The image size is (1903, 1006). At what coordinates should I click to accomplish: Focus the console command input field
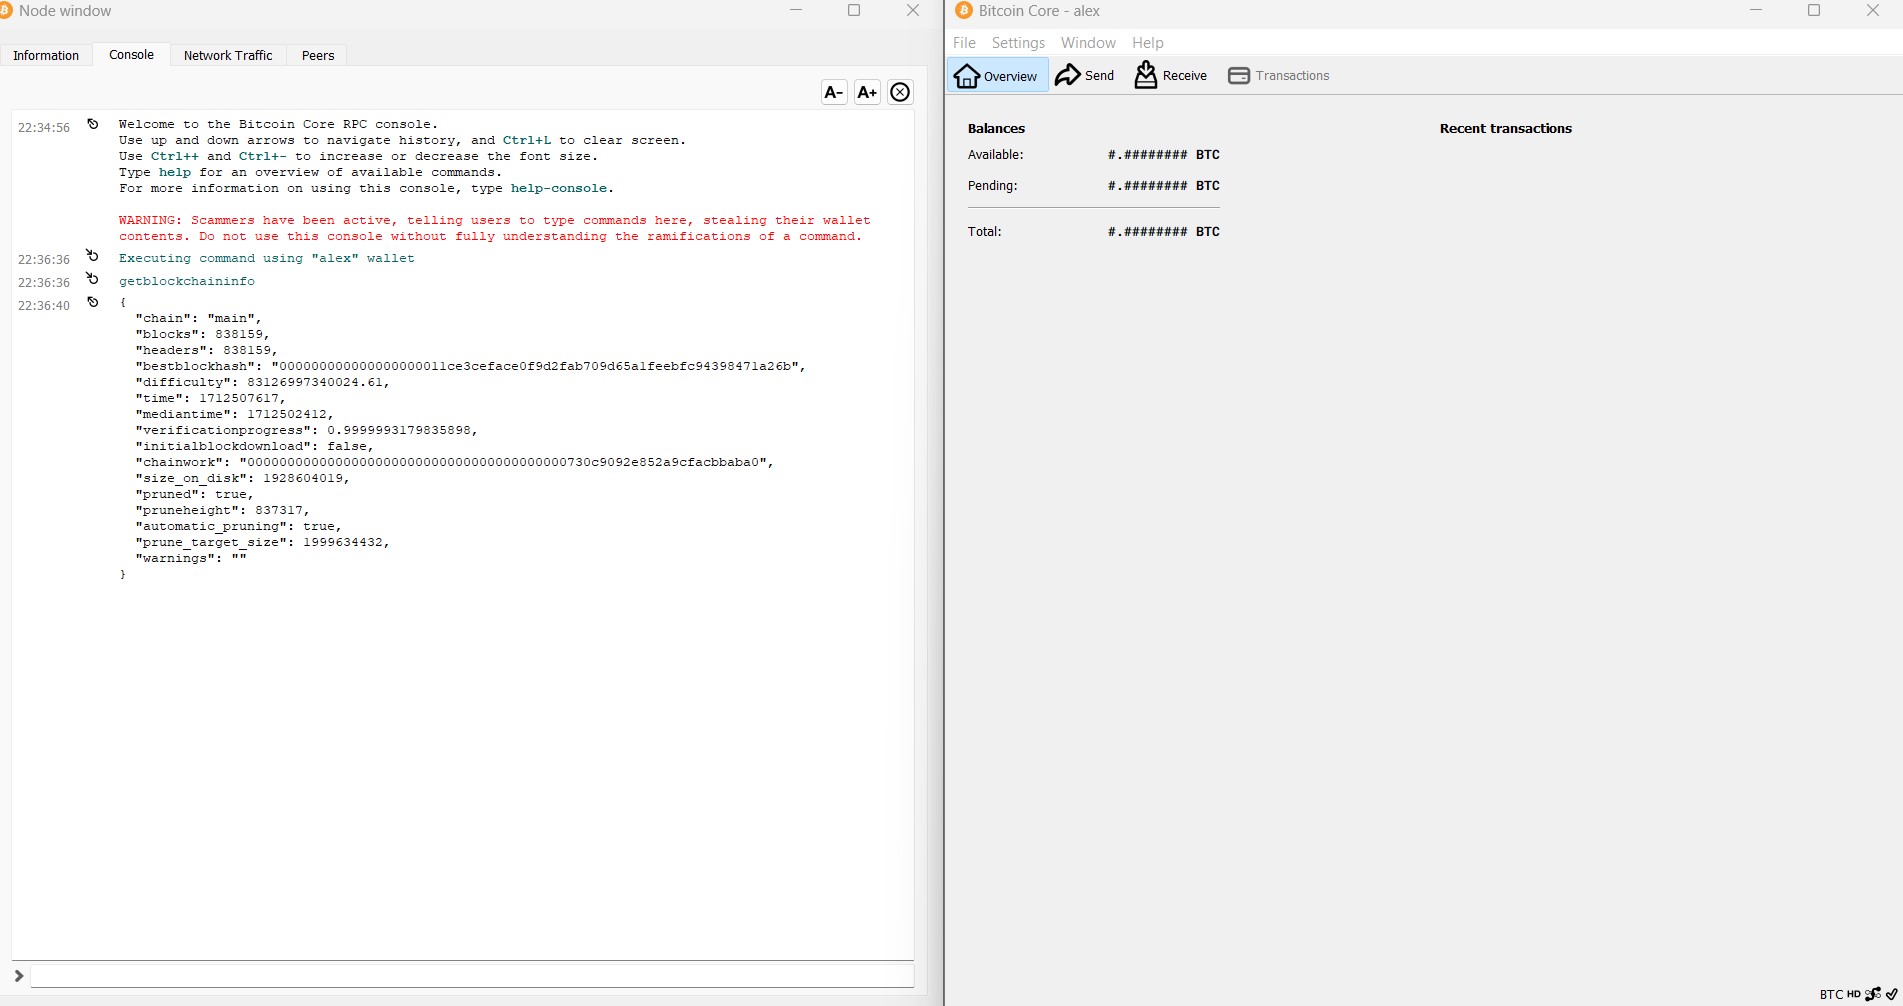click(472, 975)
